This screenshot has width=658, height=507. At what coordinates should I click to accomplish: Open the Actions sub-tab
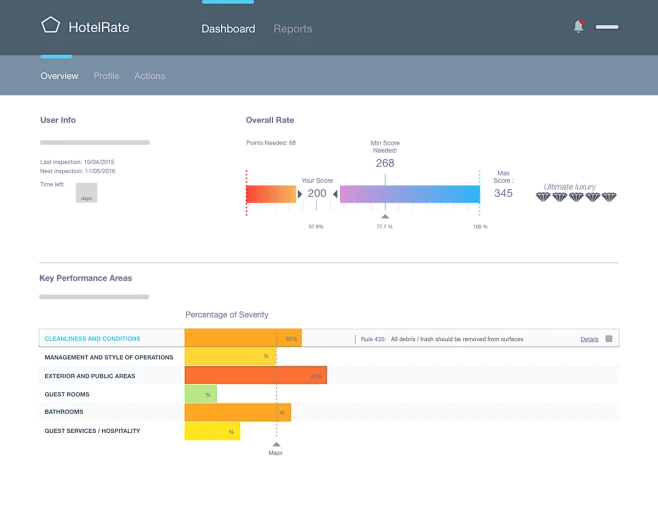tap(150, 76)
